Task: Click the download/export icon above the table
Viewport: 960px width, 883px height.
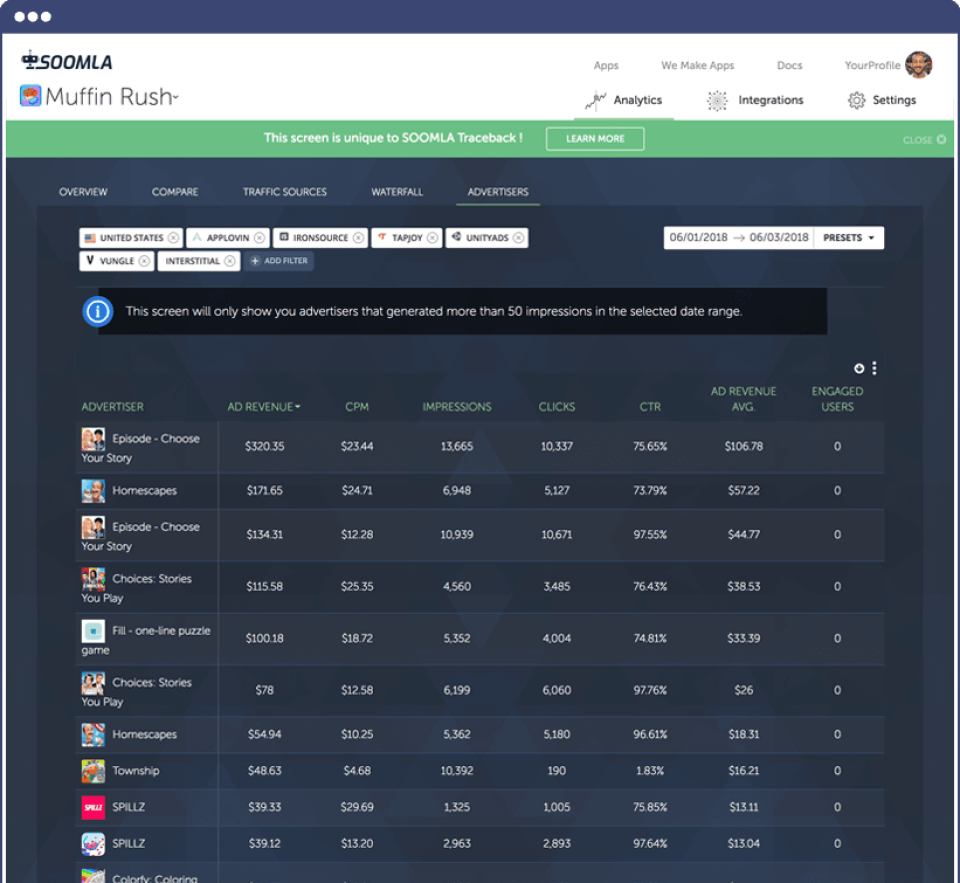Action: coord(858,368)
